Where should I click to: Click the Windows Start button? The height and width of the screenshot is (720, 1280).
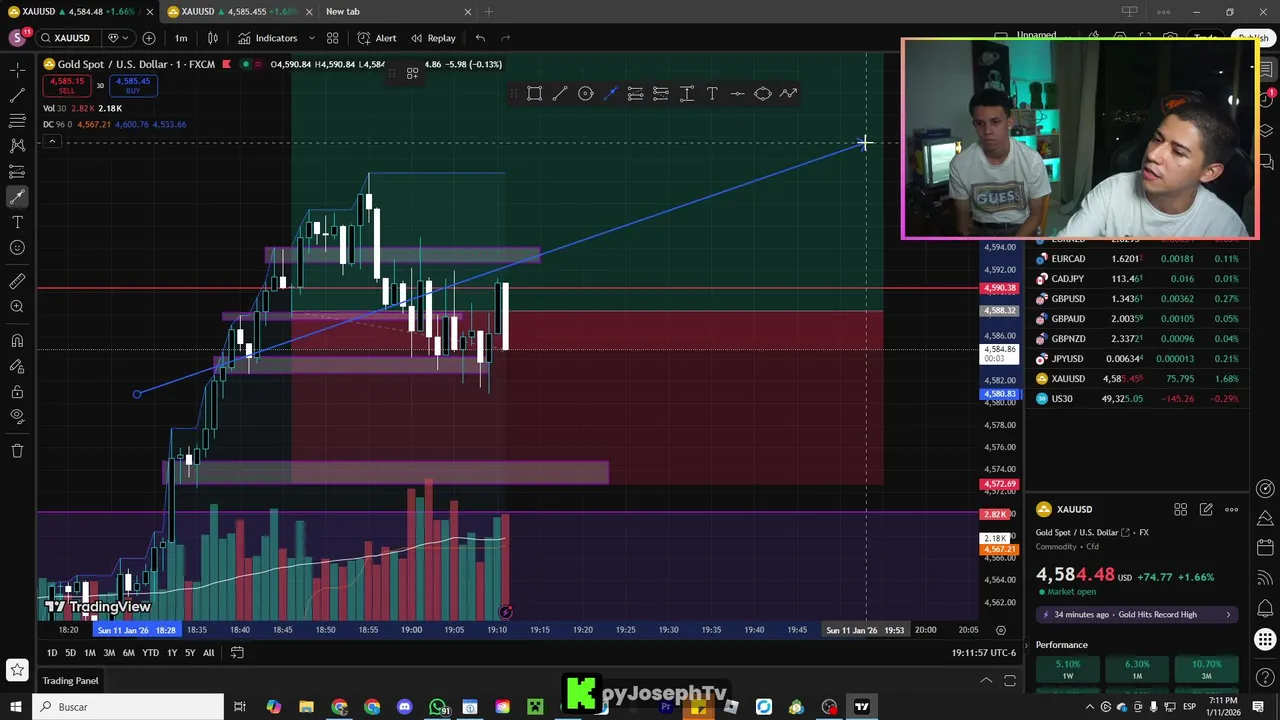click(x=15, y=707)
